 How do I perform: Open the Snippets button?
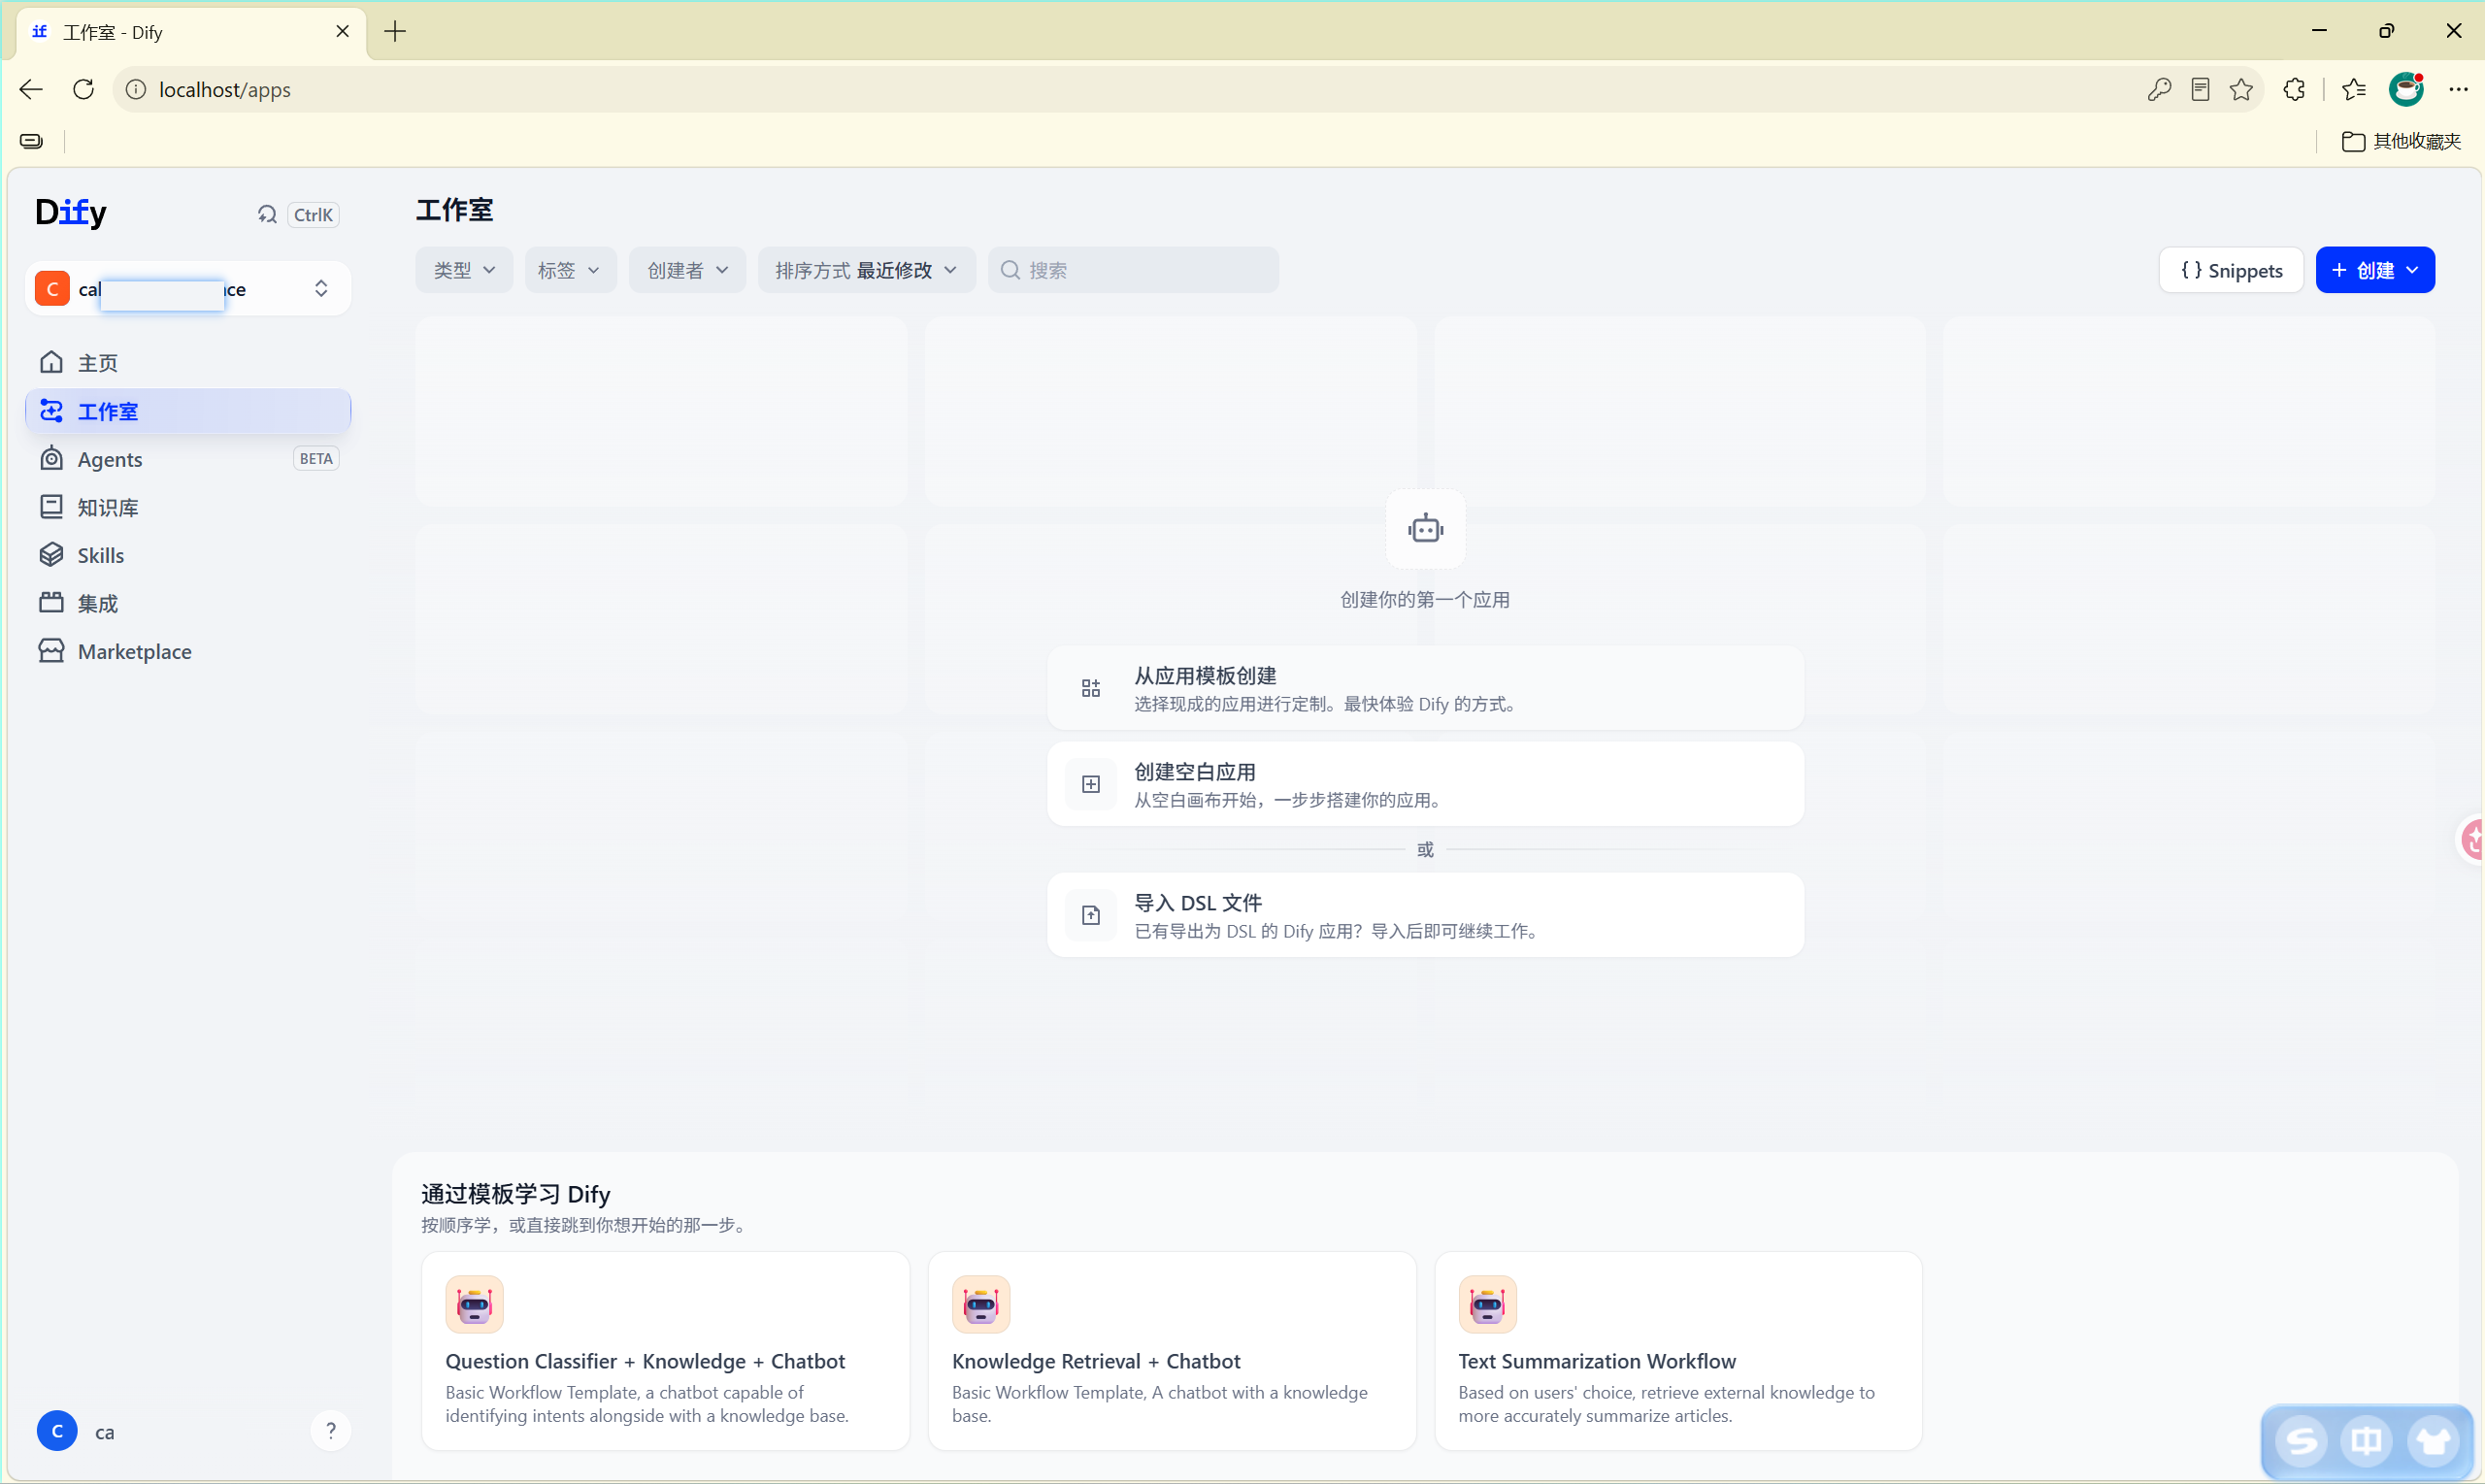[2231, 270]
